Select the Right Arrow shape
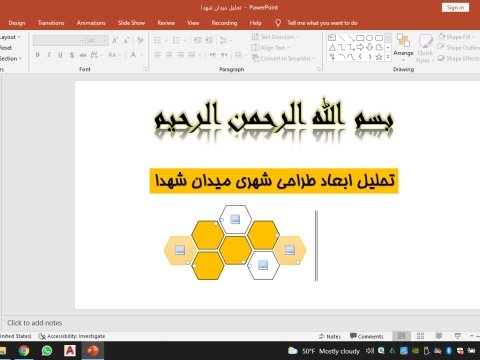This screenshot has height=360, width=480. pos(360,47)
